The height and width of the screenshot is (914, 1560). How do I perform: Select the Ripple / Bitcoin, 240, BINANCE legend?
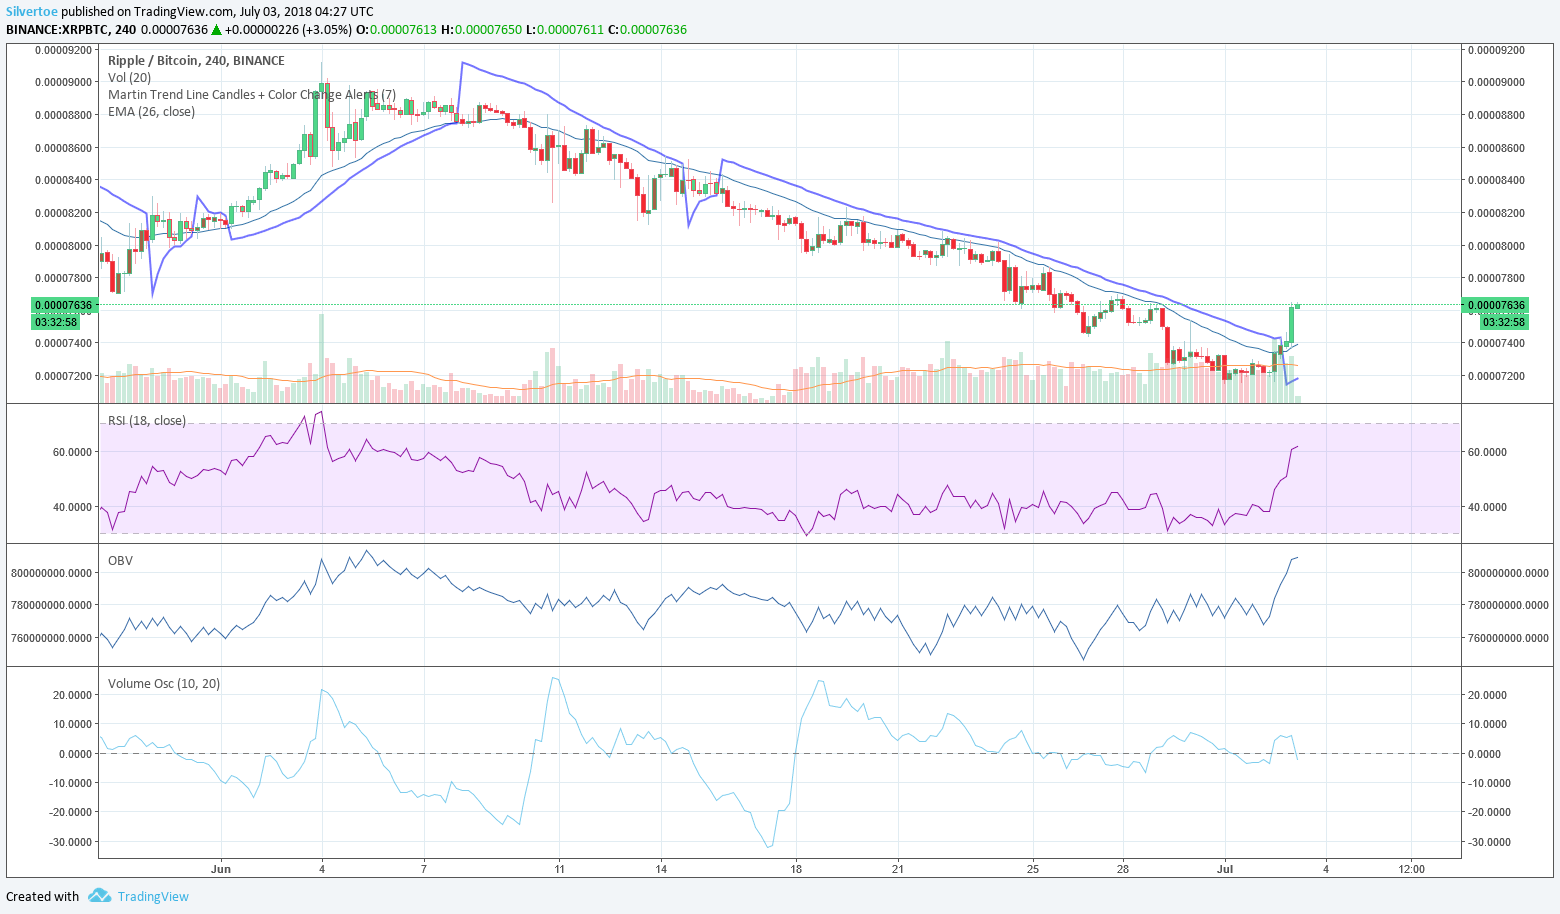pos(196,60)
